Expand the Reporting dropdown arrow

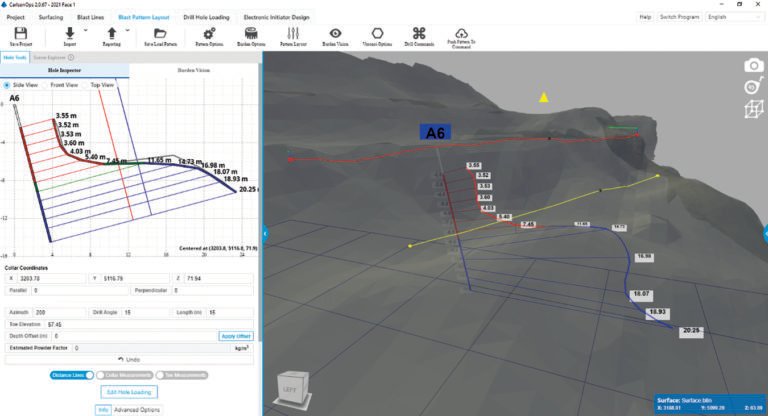coord(127,30)
